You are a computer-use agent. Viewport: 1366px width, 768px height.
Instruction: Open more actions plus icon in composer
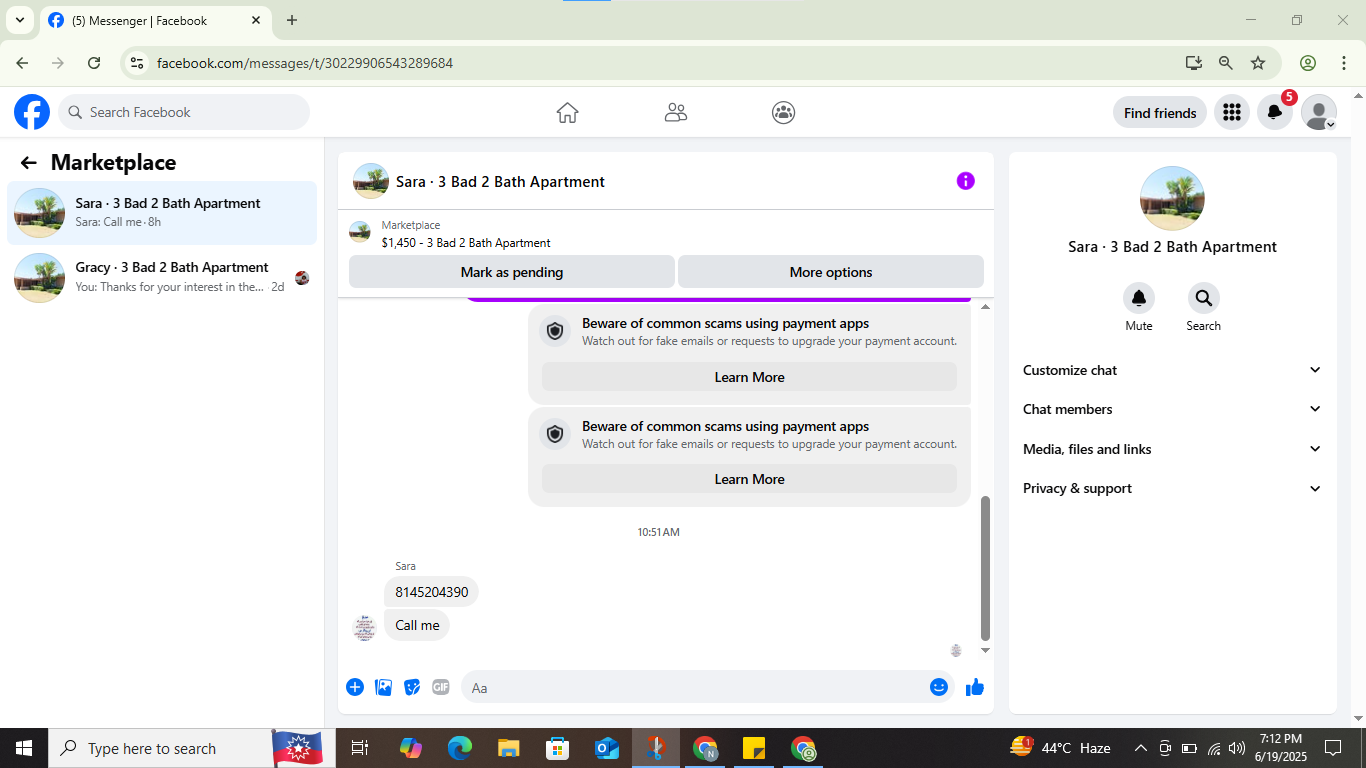coord(355,687)
